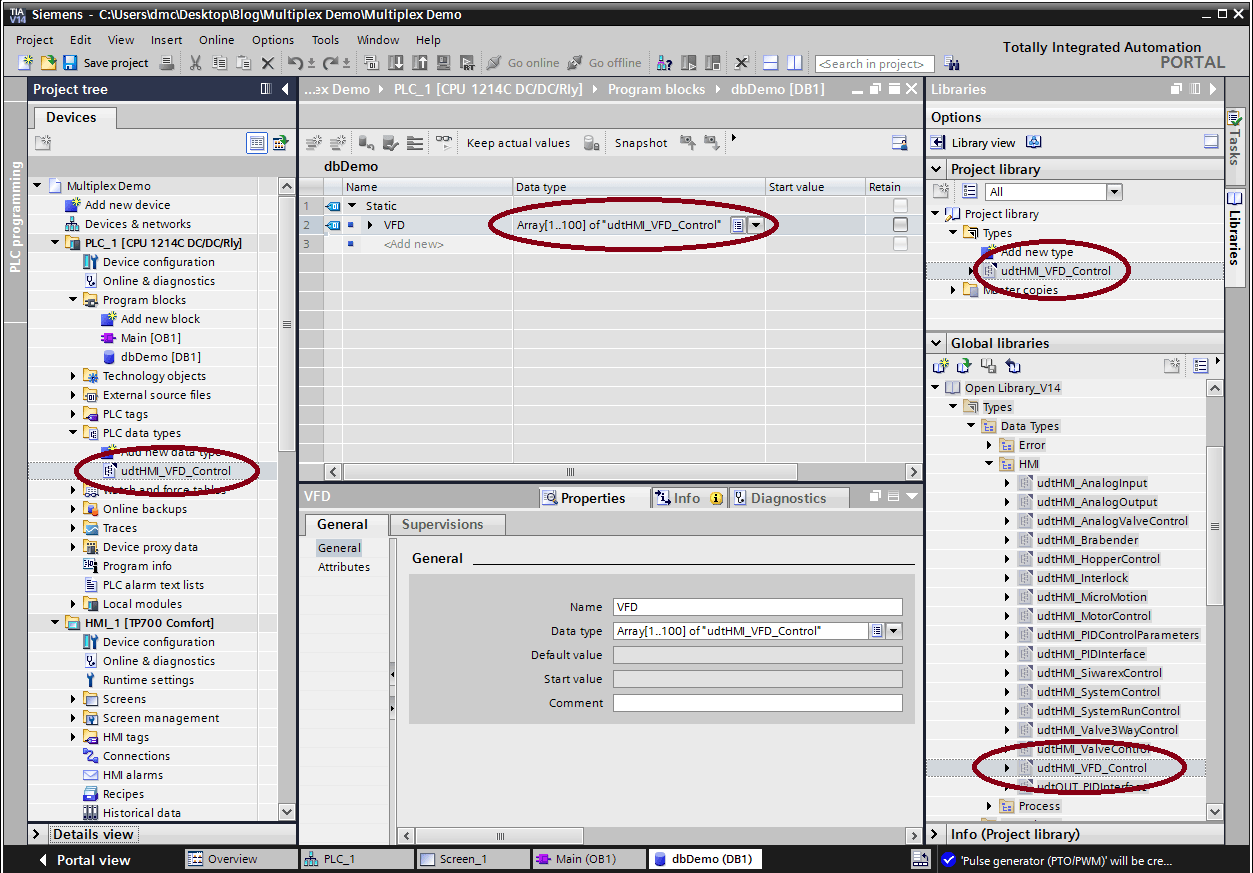Click the Compile icon in toolbar
Screen dimensions: 1253x873
tap(371, 63)
